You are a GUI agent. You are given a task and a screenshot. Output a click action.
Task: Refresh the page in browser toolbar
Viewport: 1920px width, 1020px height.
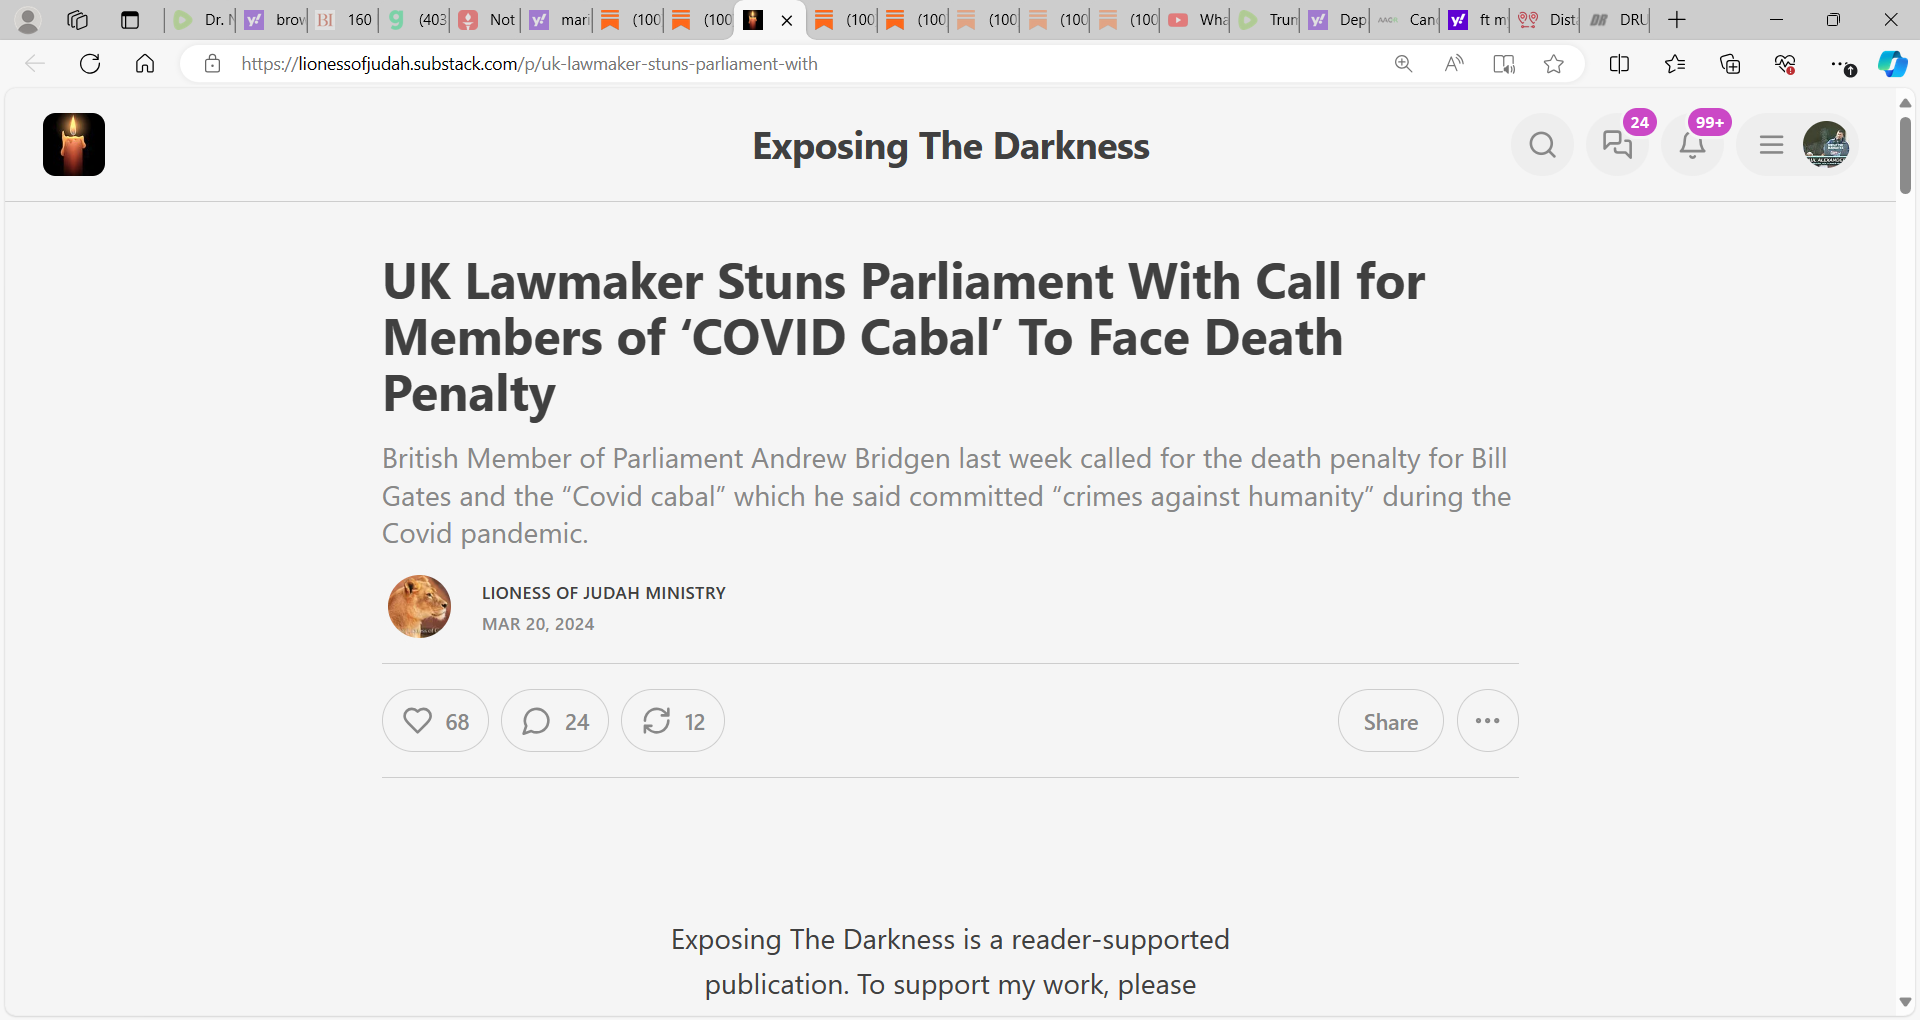point(90,64)
